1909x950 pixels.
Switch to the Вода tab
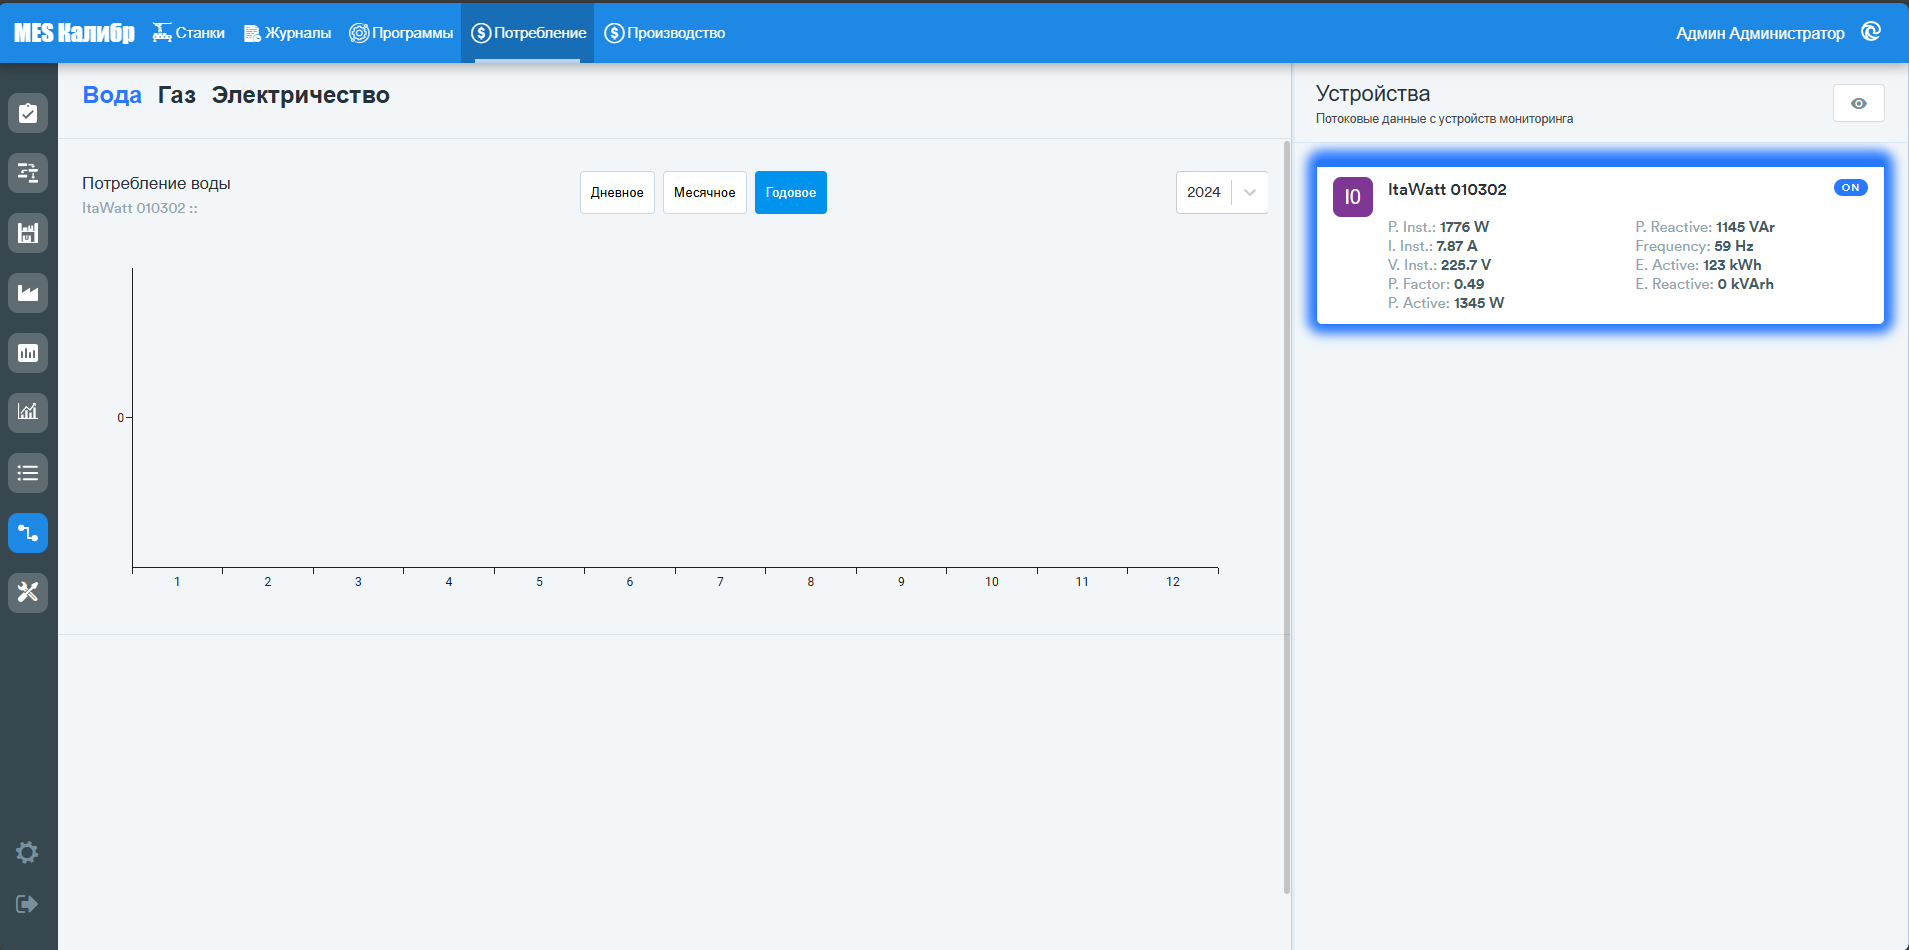click(112, 95)
